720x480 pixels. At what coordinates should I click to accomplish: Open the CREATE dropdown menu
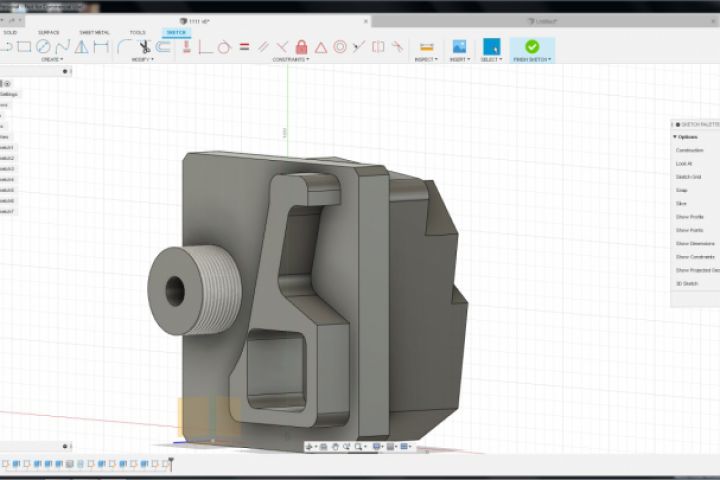tap(51, 59)
